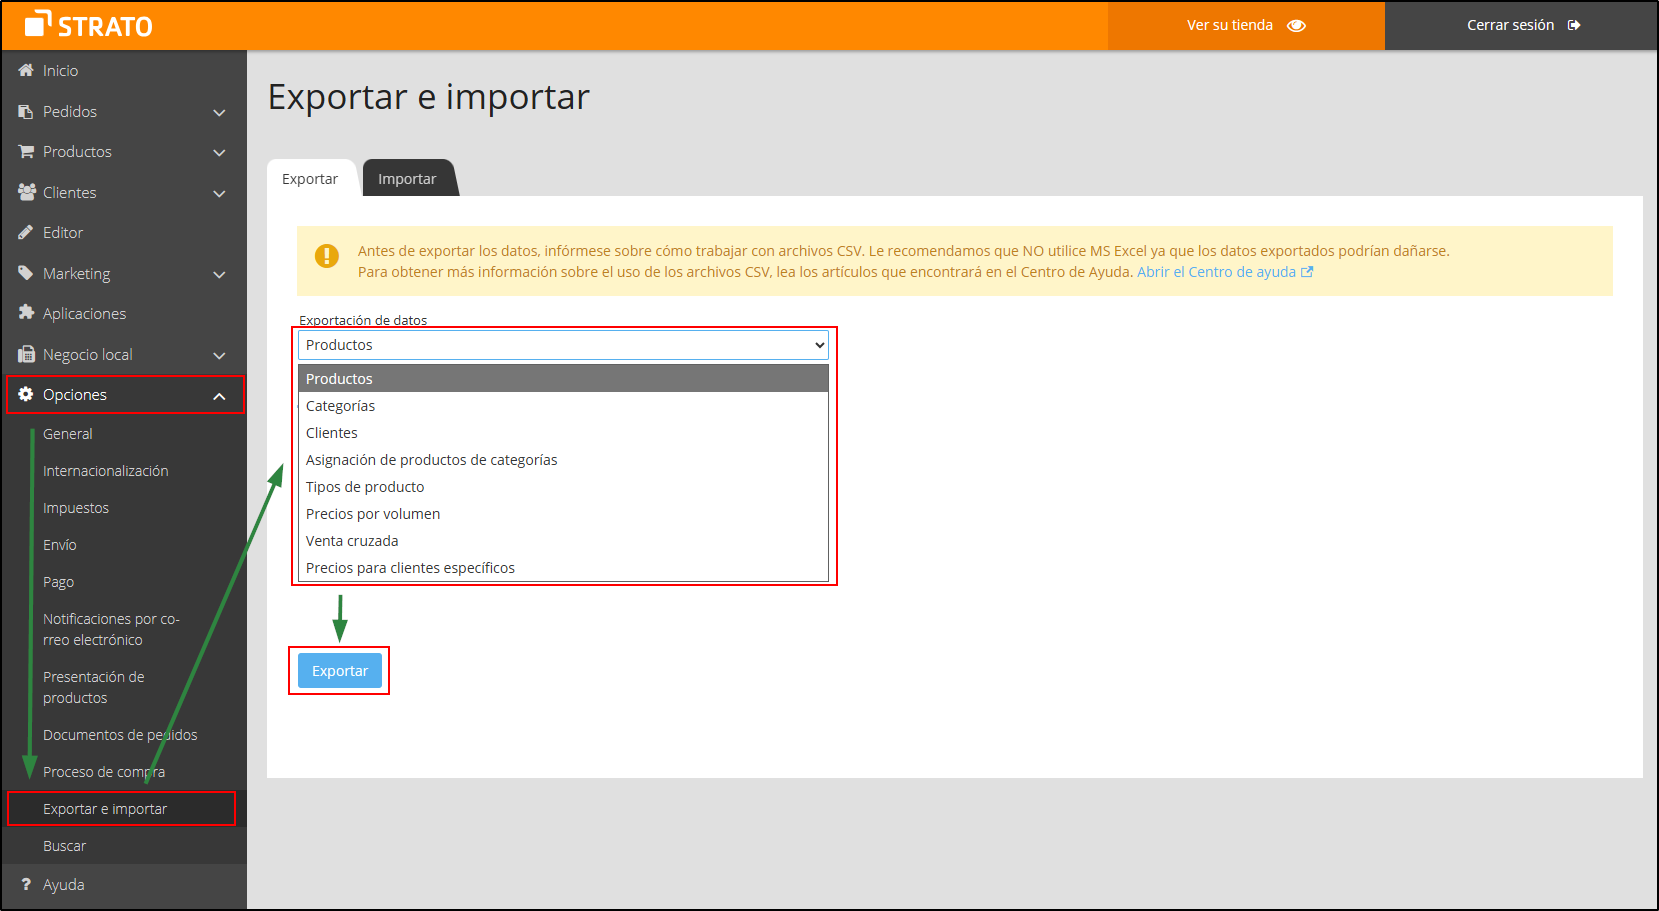1659x911 pixels.
Task: Expand the Clientes section chevron
Action: click(219, 193)
